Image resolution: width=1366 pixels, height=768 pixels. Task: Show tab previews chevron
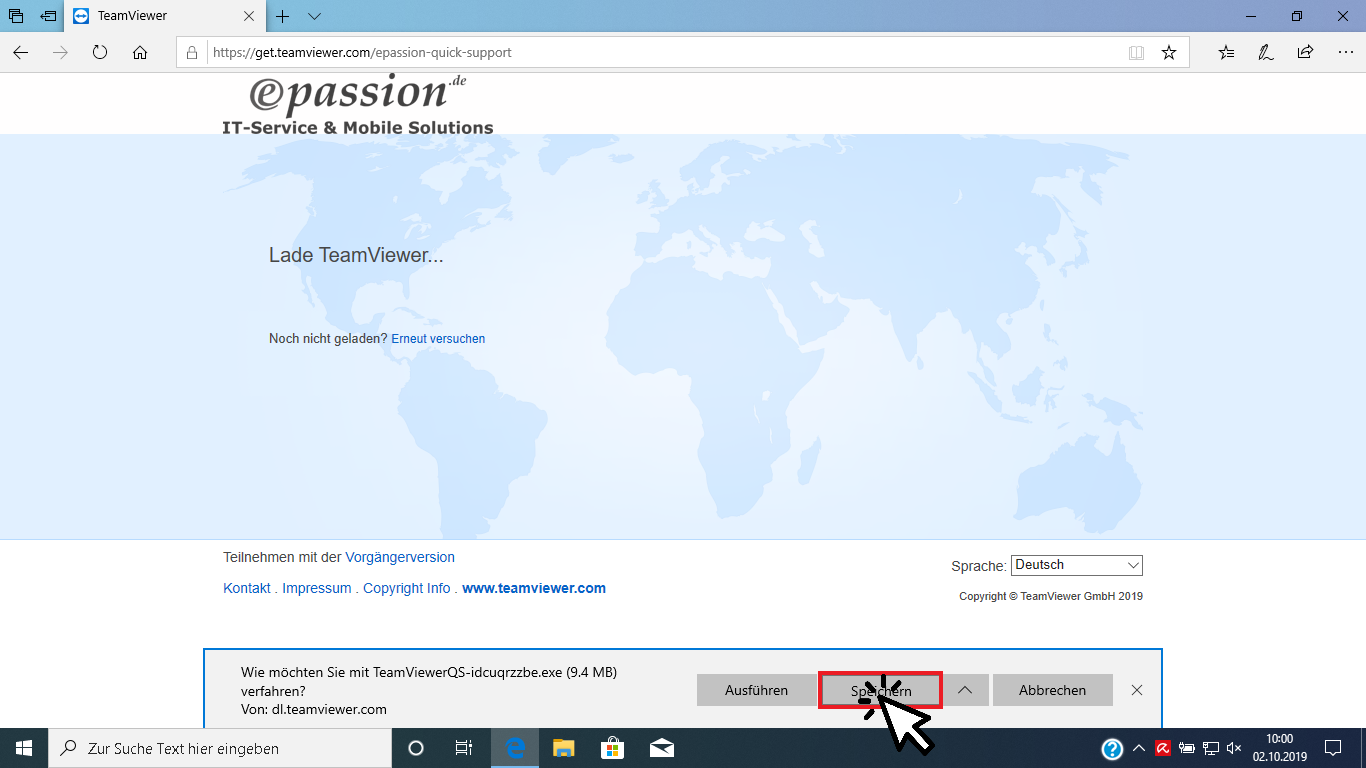(x=314, y=16)
